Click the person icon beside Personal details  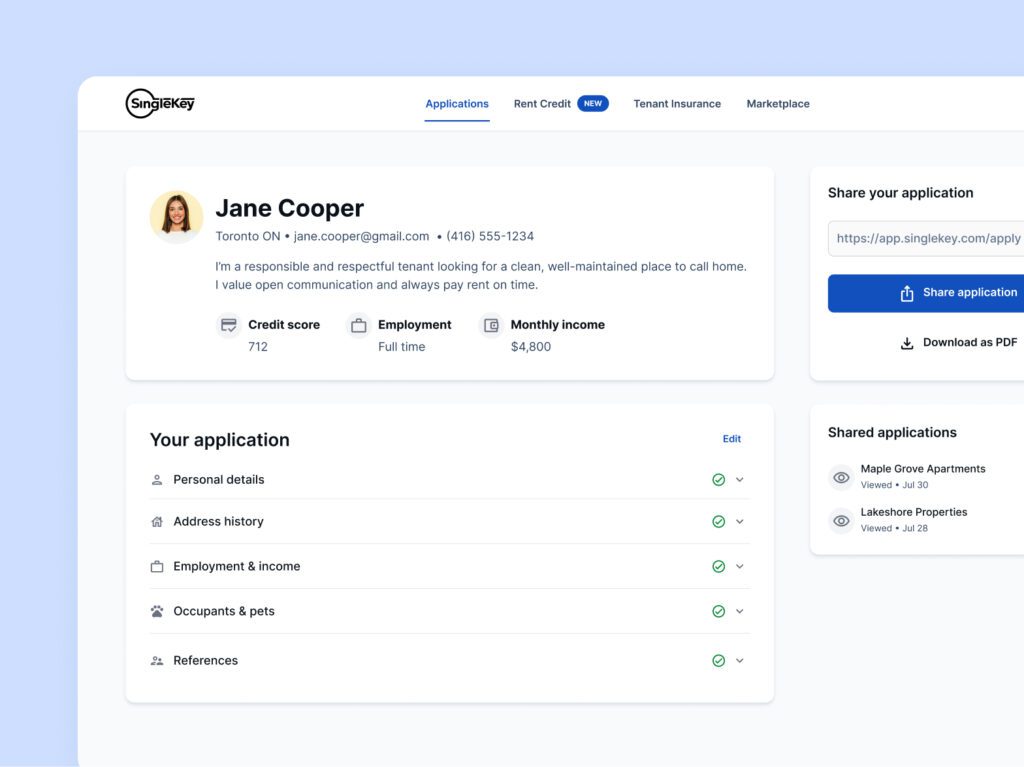pos(157,480)
